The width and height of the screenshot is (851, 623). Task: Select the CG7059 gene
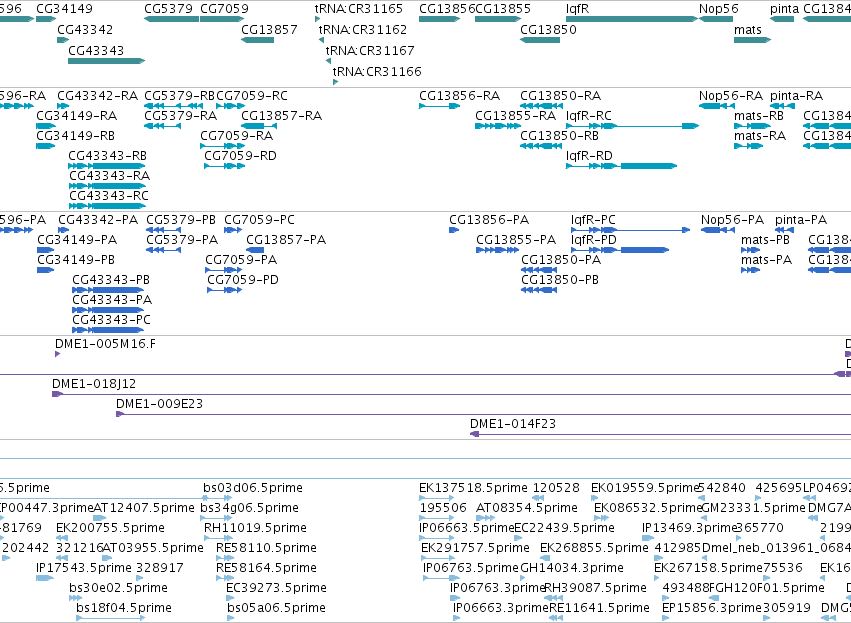[x=222, y=19]
